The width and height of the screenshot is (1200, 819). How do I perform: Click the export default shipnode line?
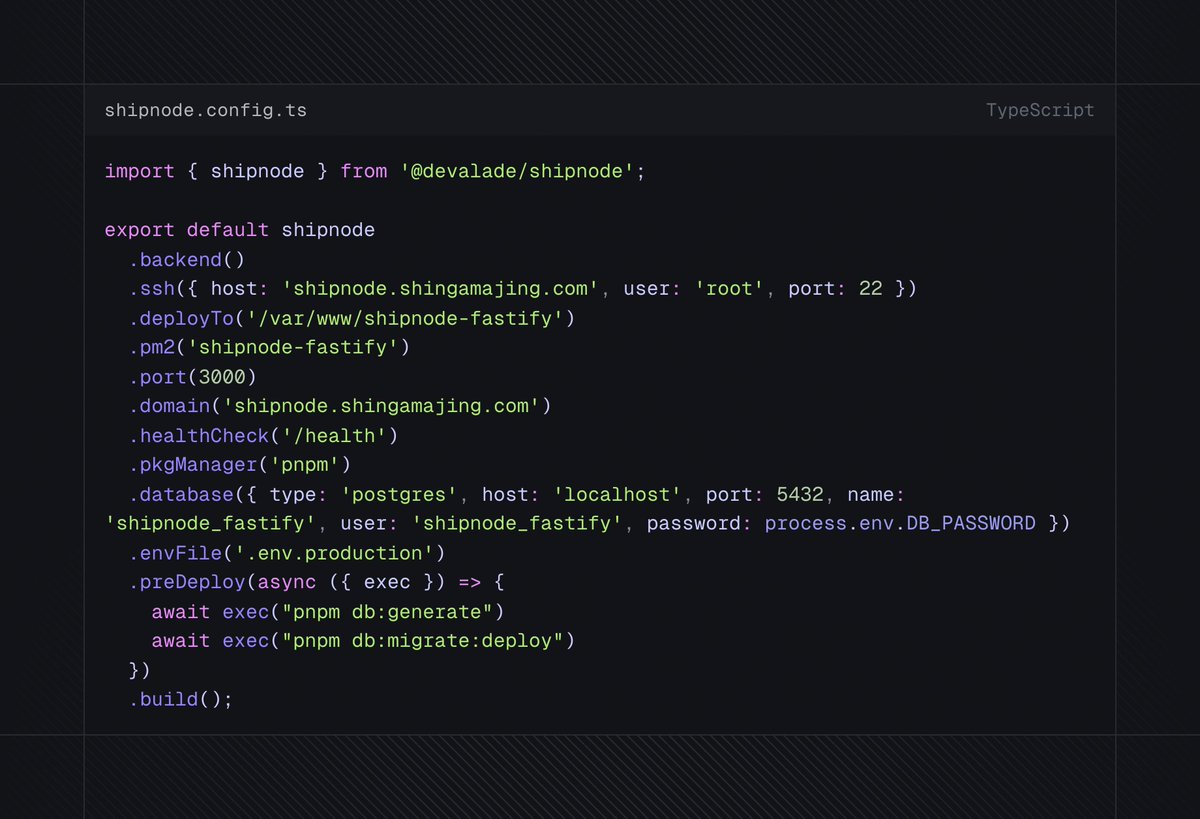240,230
